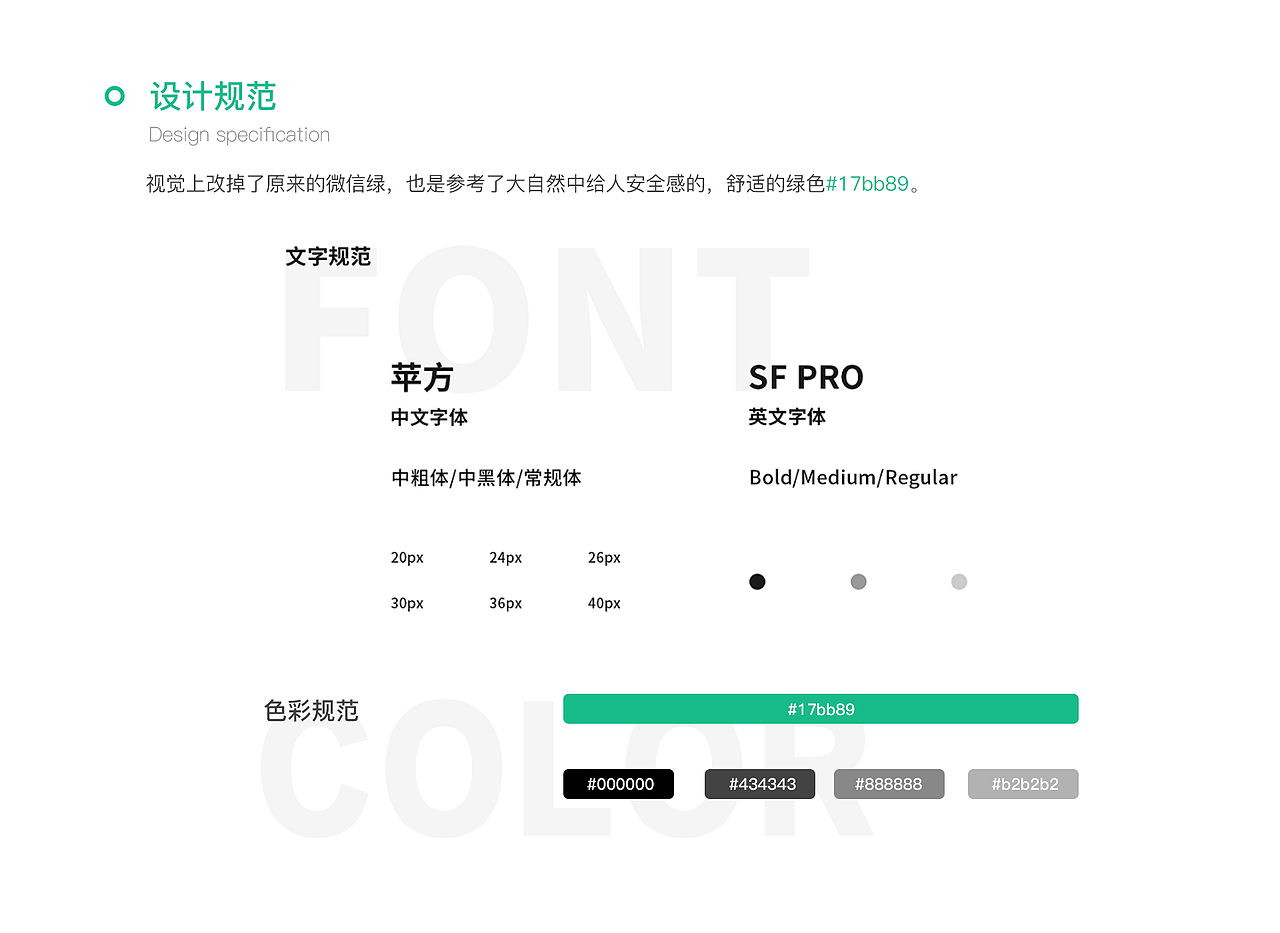This screenshot has width=1280, height=933.
Task: Click the 设计规范 heading
Action: pos(213,96)
